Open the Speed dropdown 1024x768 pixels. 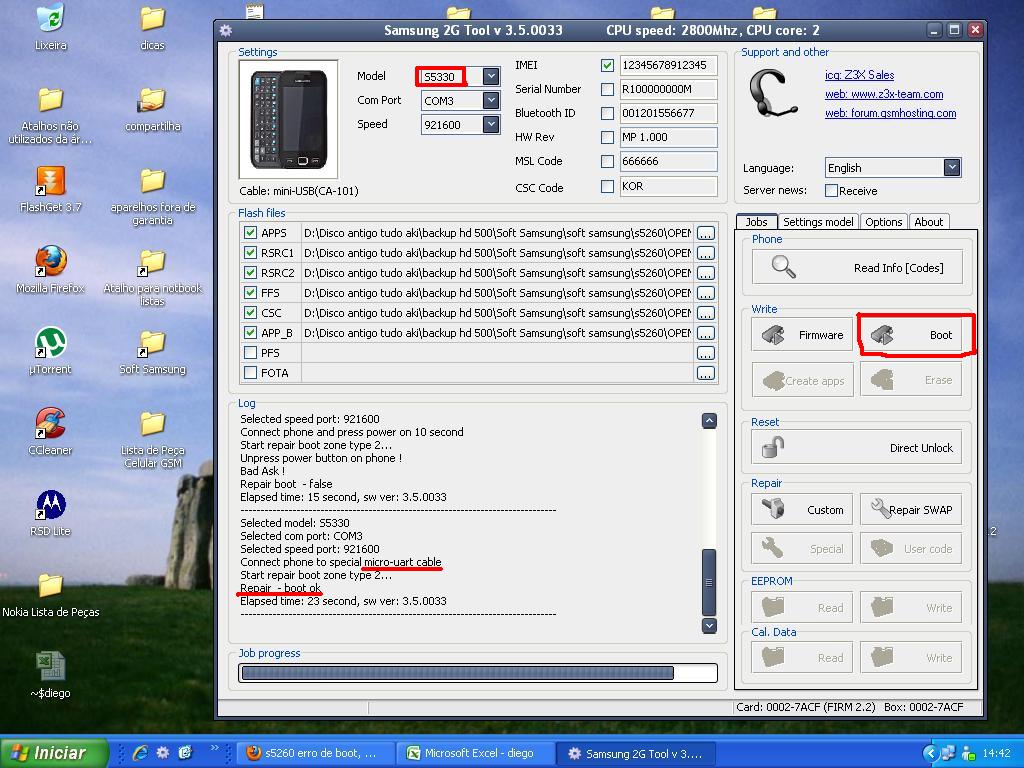[491, 124]
